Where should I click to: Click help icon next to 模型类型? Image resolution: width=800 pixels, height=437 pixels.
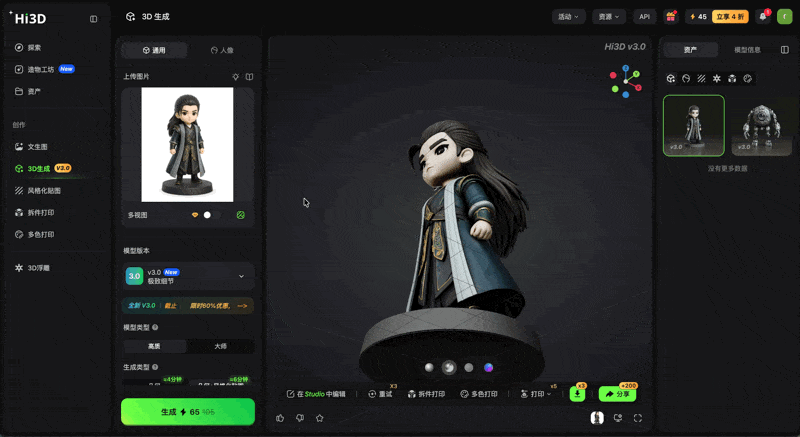(x=155, y=327)
